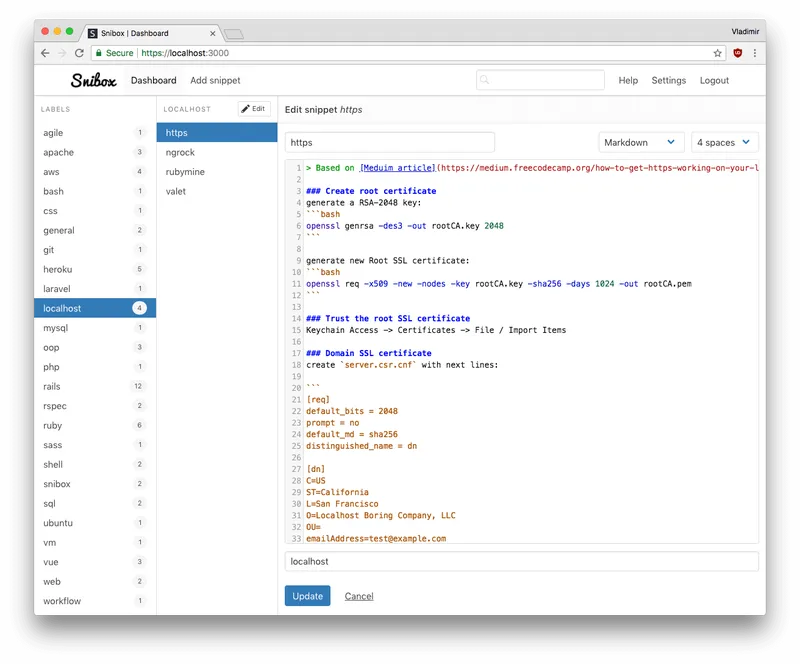
Task: Click the snippet title field "https"
Action: point(390,142)
